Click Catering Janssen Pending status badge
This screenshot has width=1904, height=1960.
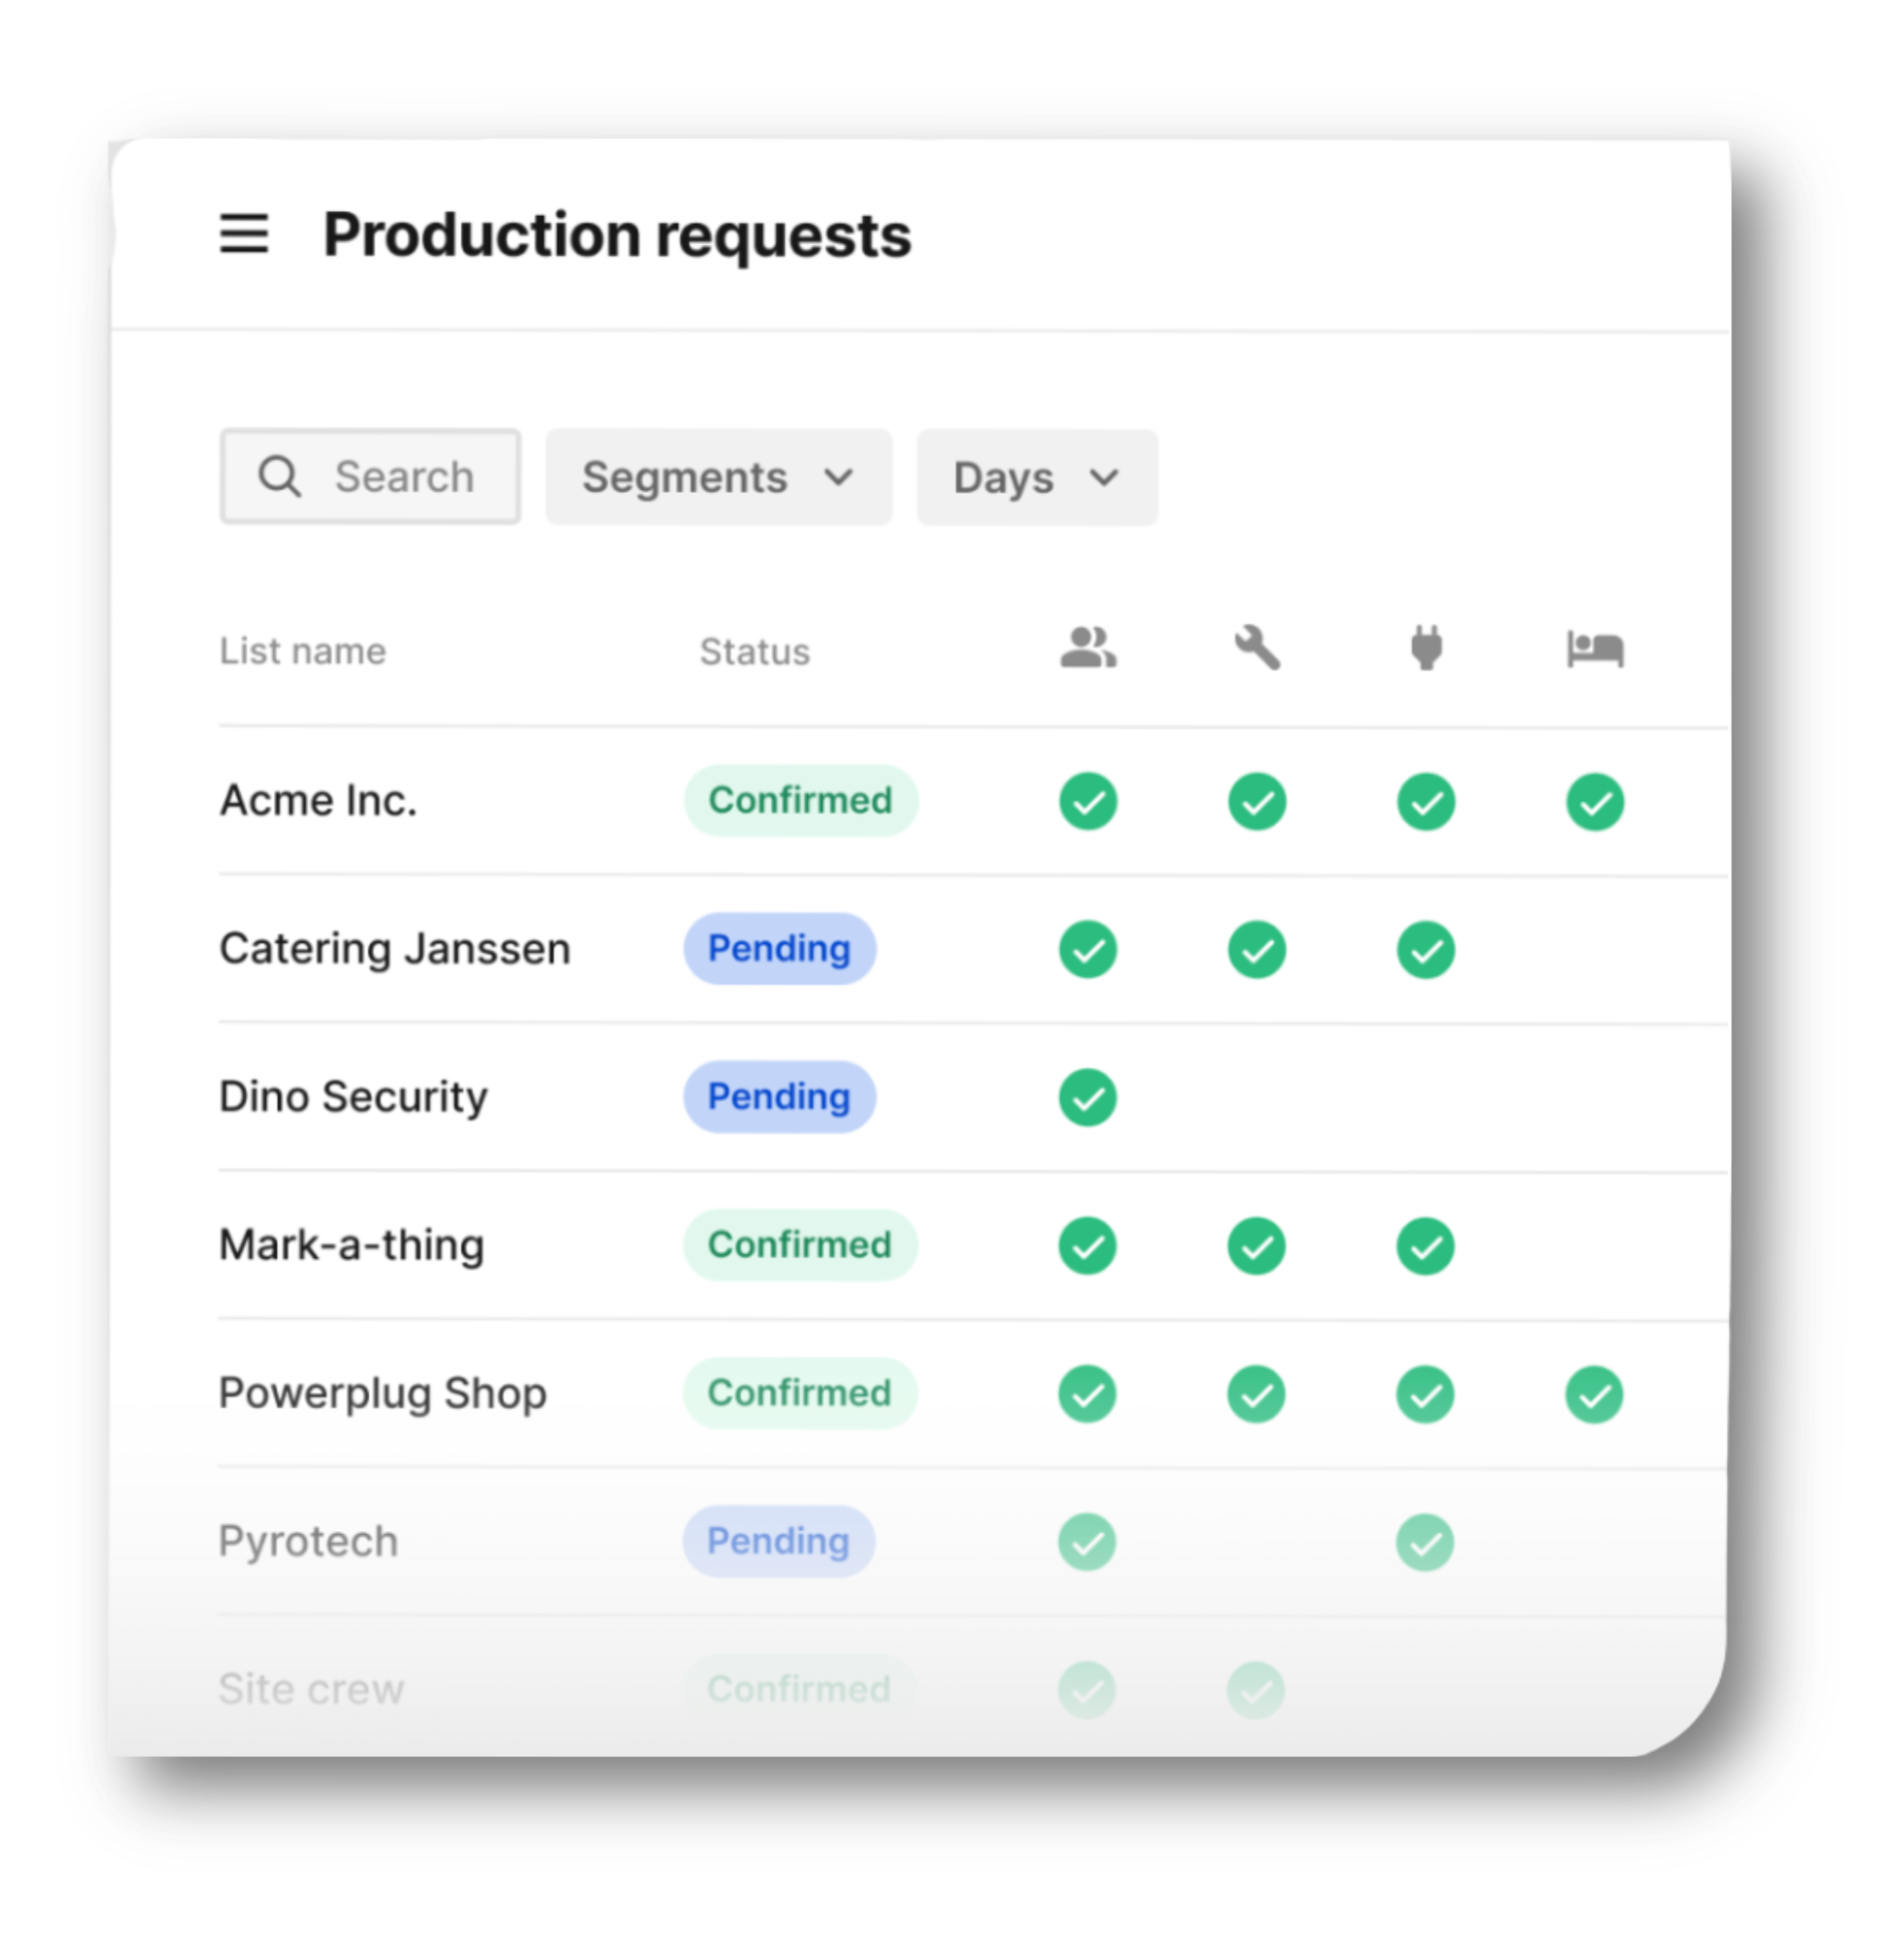click(779, 948)
